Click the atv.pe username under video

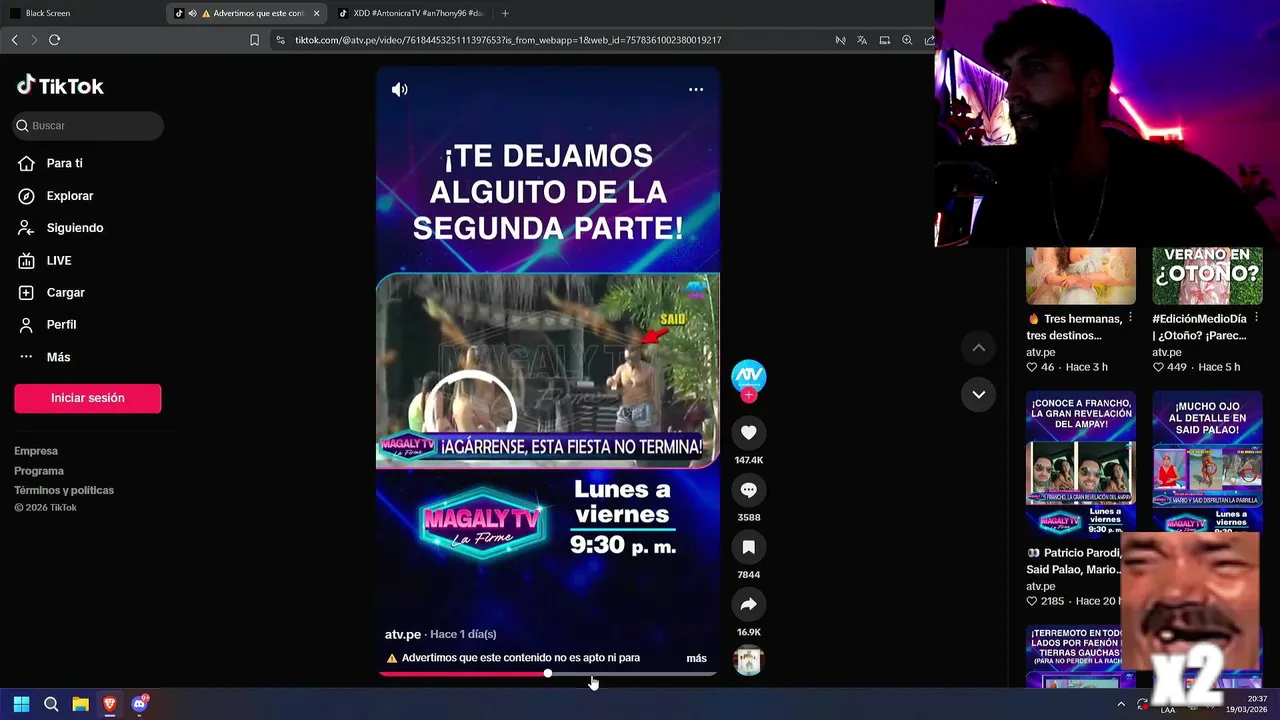click(x=403, y=635)
